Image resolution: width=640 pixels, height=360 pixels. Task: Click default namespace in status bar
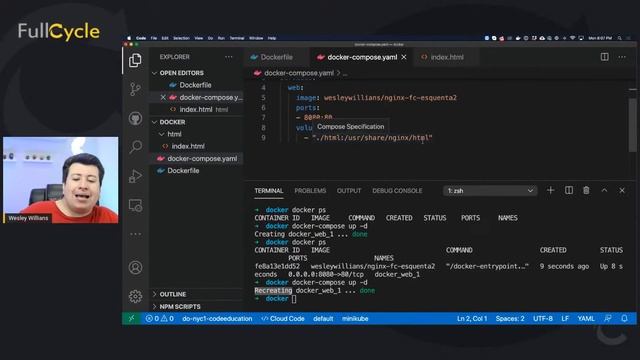323,318
